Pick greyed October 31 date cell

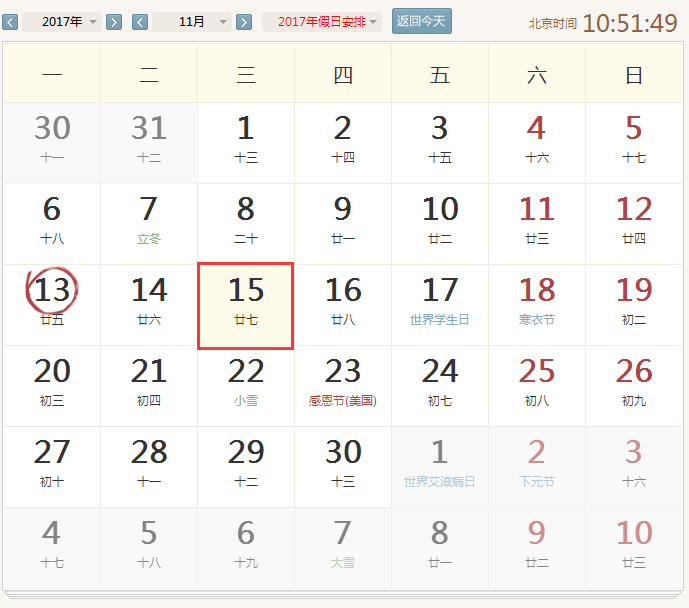pyautogui.click(x=149, y=141)
